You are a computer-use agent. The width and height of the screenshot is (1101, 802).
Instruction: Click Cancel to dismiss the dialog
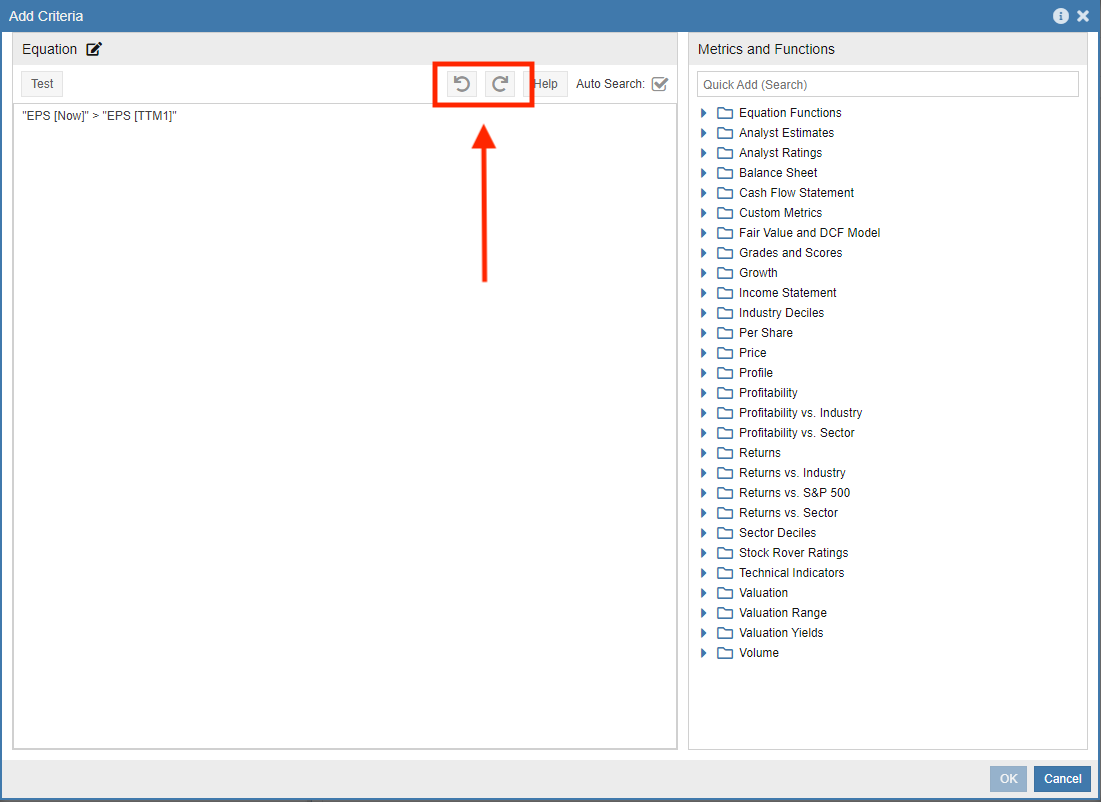pos(1062,779)
